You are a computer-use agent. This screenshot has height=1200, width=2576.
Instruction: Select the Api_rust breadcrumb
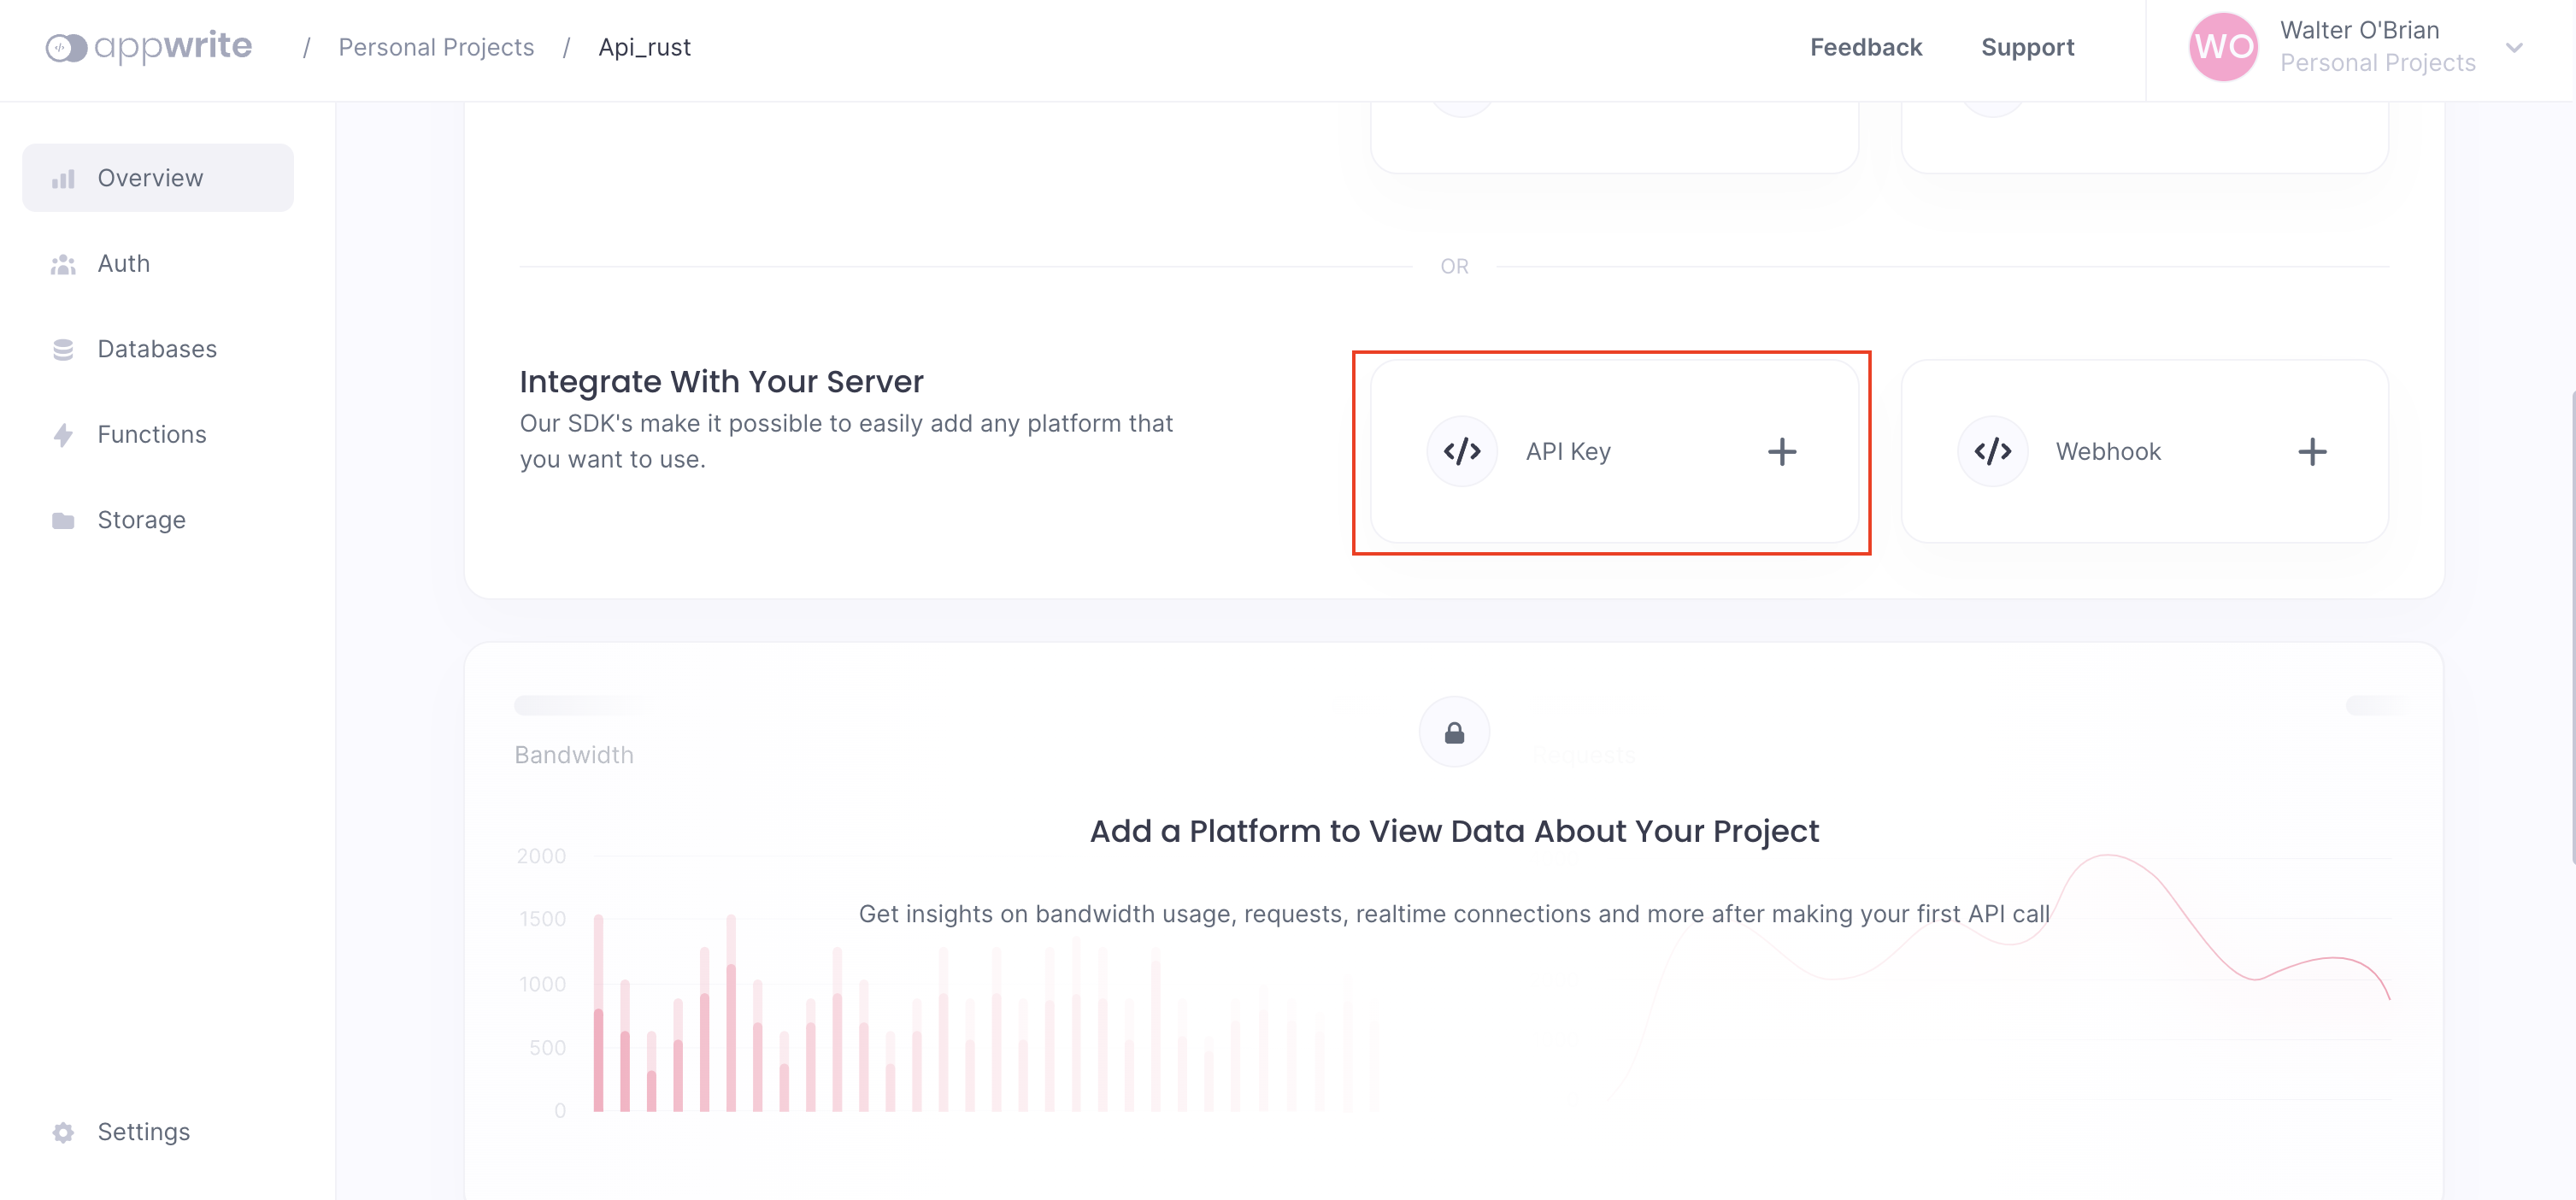pos(644,47)
